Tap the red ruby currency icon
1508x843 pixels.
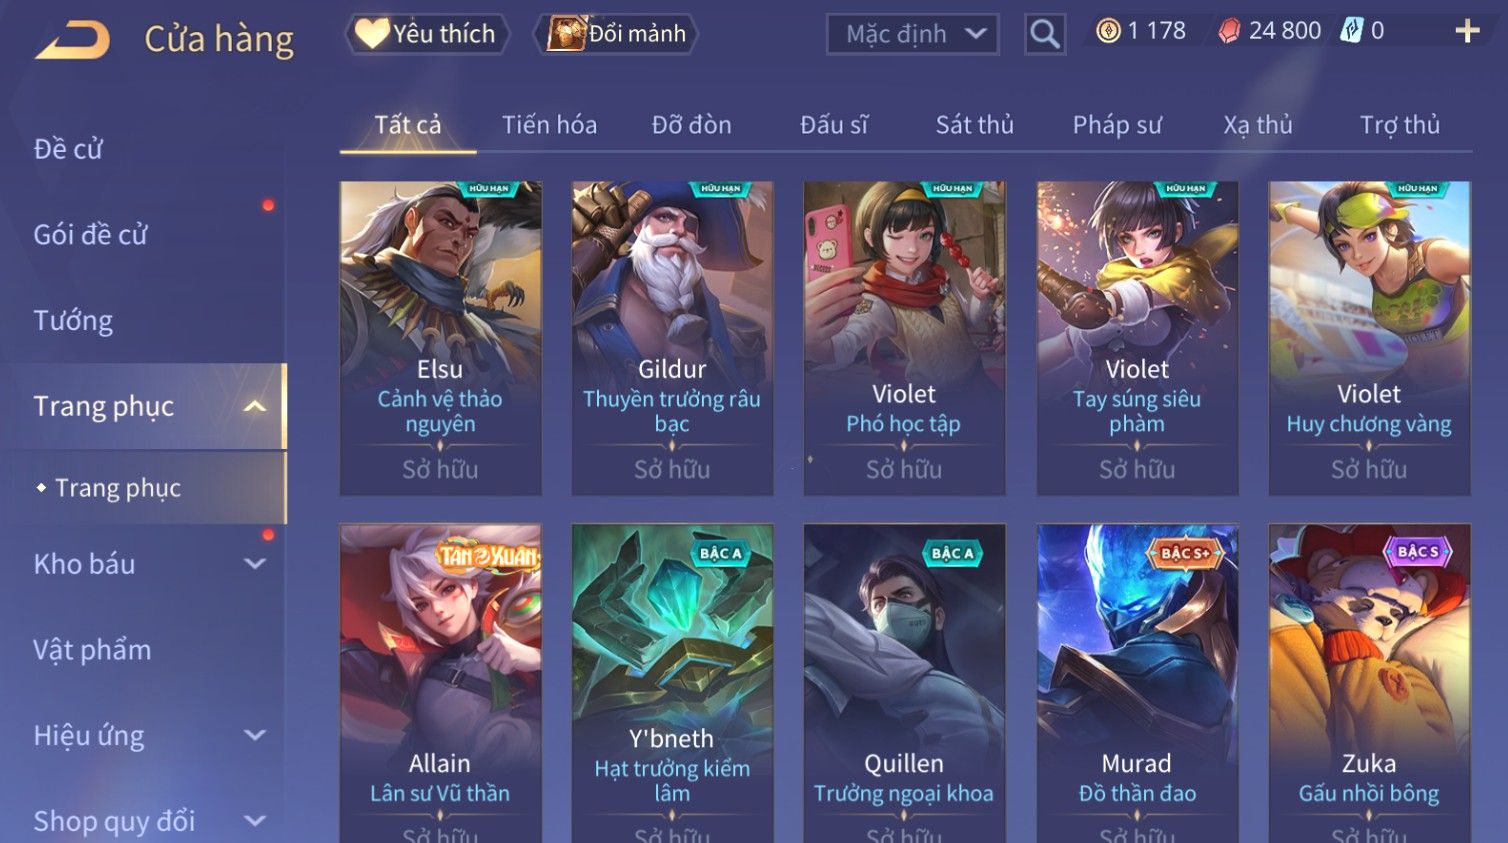[1229, 31]
